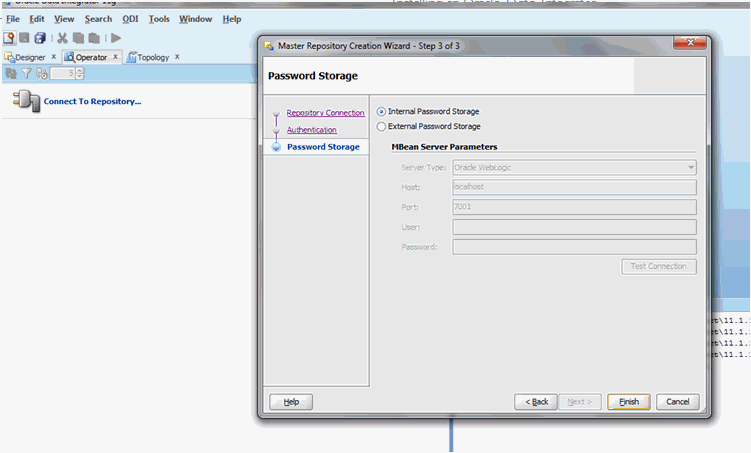Click the Cancel button

click(678, 402)
